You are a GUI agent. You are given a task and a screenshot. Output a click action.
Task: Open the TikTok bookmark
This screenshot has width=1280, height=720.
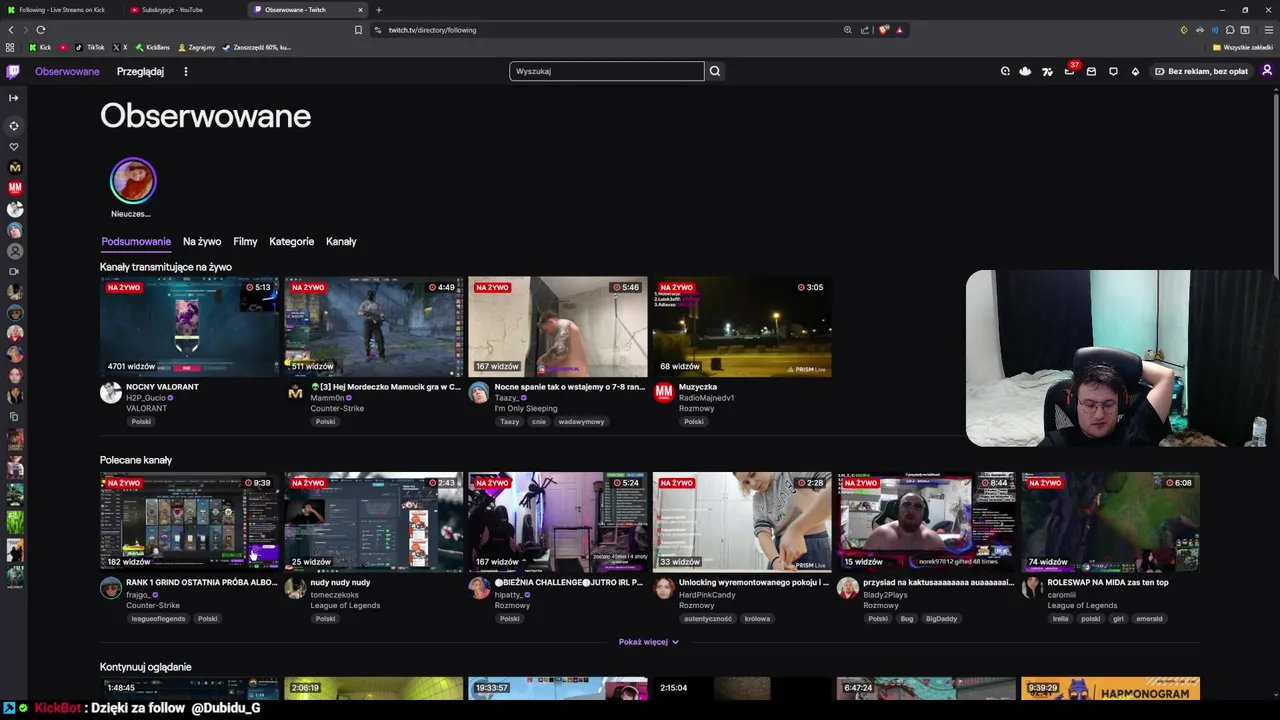(90, 47)
